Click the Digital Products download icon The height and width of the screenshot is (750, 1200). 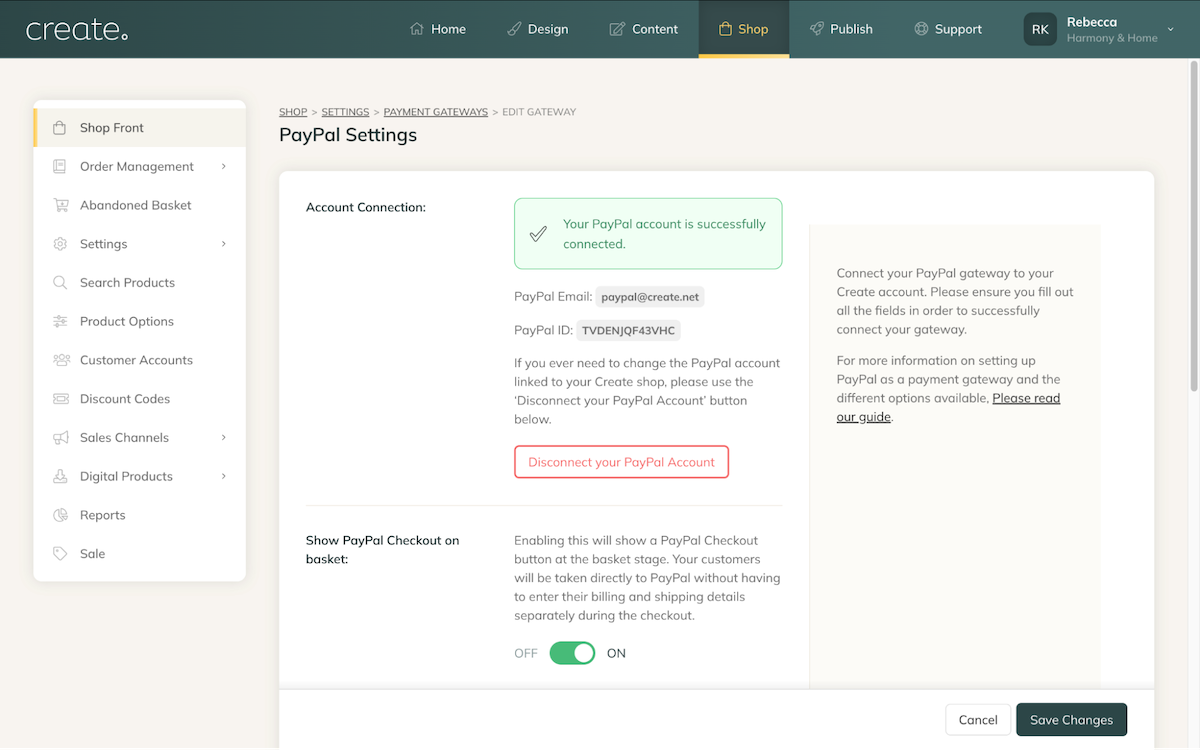click(x=60, y=476)
